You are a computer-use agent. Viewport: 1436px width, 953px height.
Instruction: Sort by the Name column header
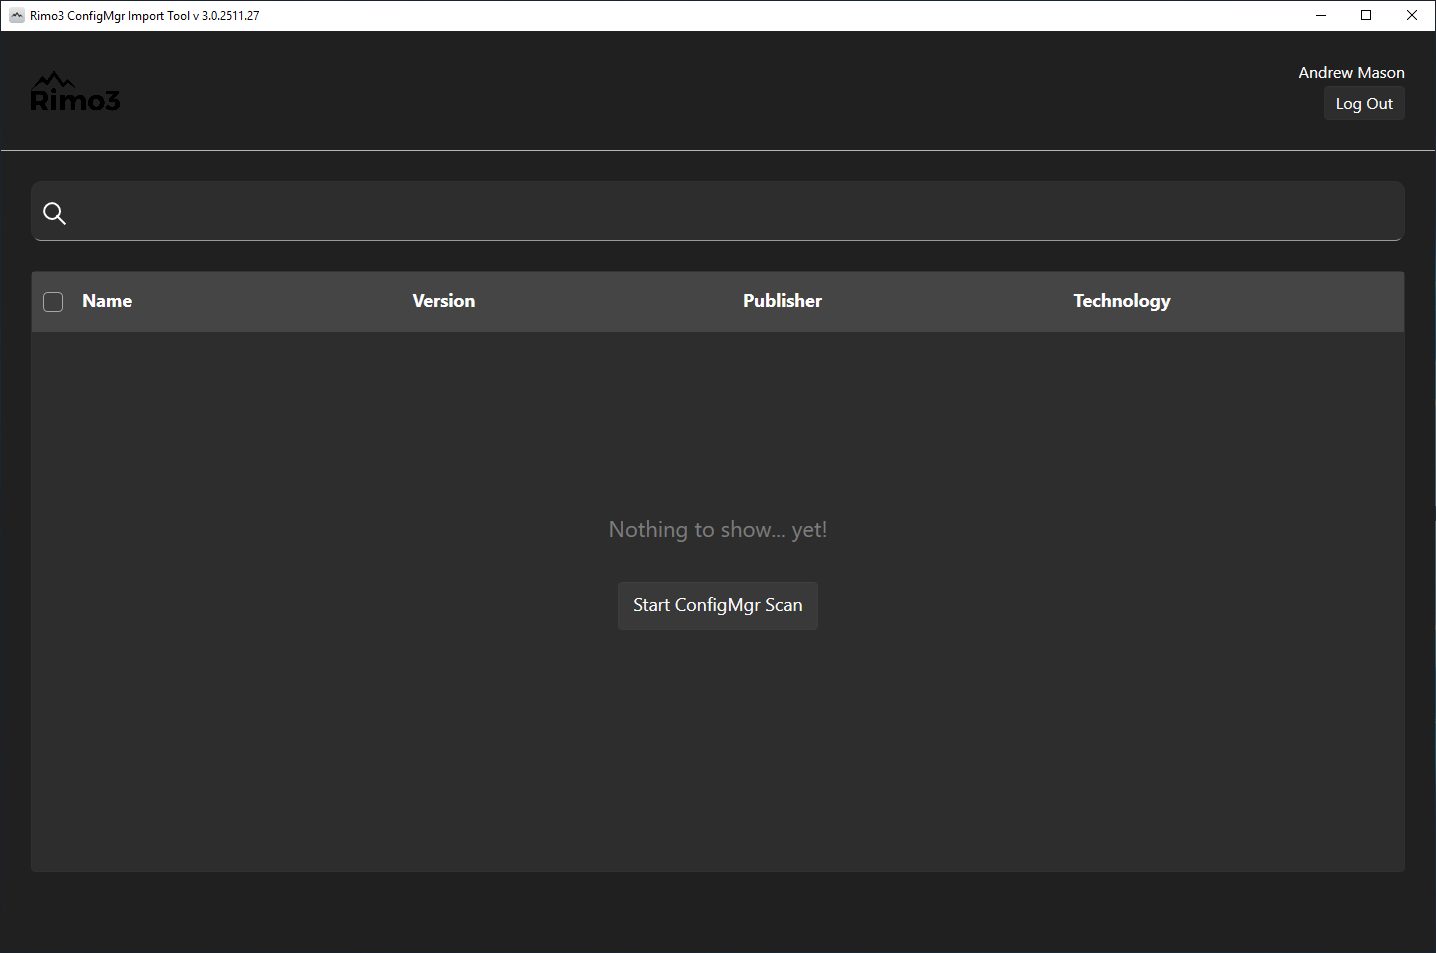[x=107, y=301]
